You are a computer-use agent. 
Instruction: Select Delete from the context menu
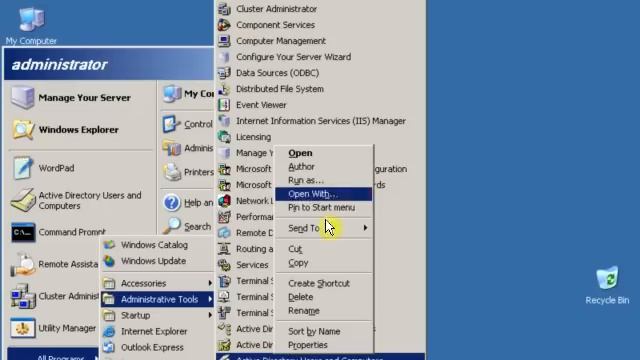[324, 297]
